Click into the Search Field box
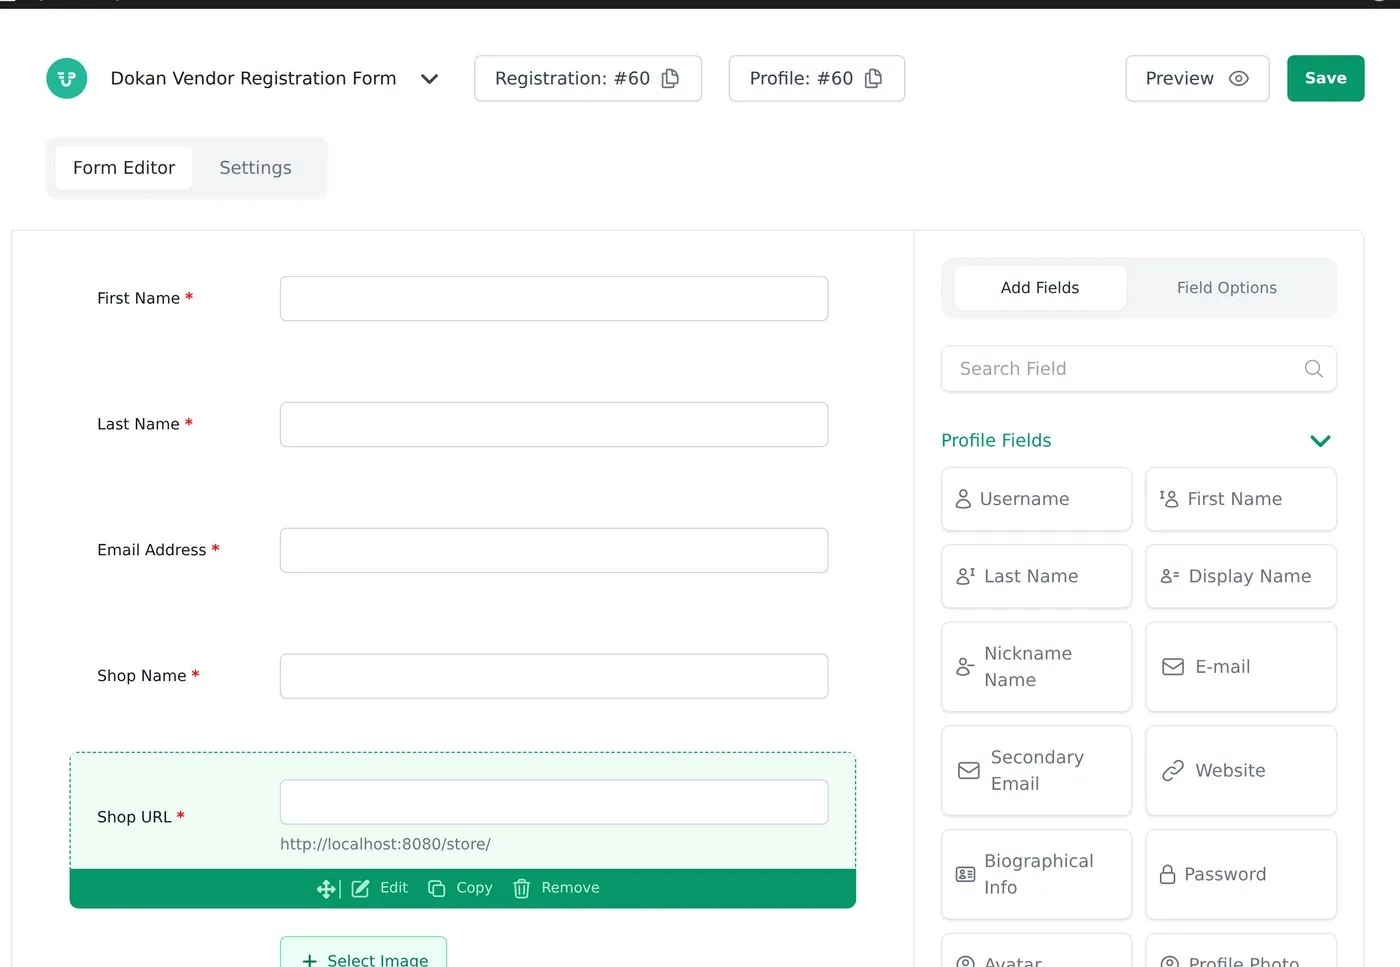The width and height of the screenshot is (1400, 967). click(x=1139, y=369)
